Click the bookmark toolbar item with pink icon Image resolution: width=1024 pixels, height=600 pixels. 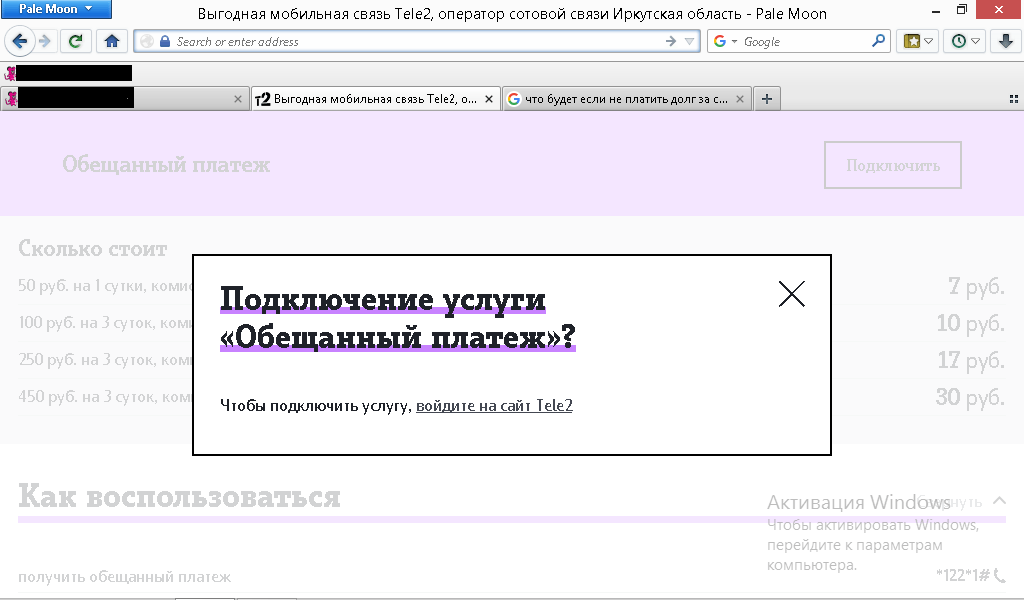(68, 73)
